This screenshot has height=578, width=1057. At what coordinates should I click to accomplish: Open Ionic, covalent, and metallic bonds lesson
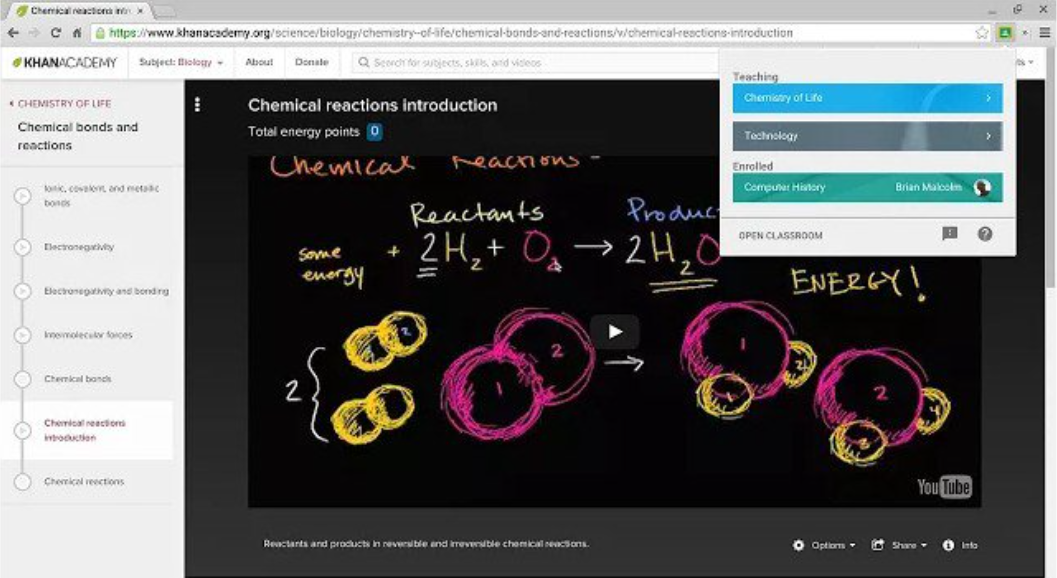[101, 196]
